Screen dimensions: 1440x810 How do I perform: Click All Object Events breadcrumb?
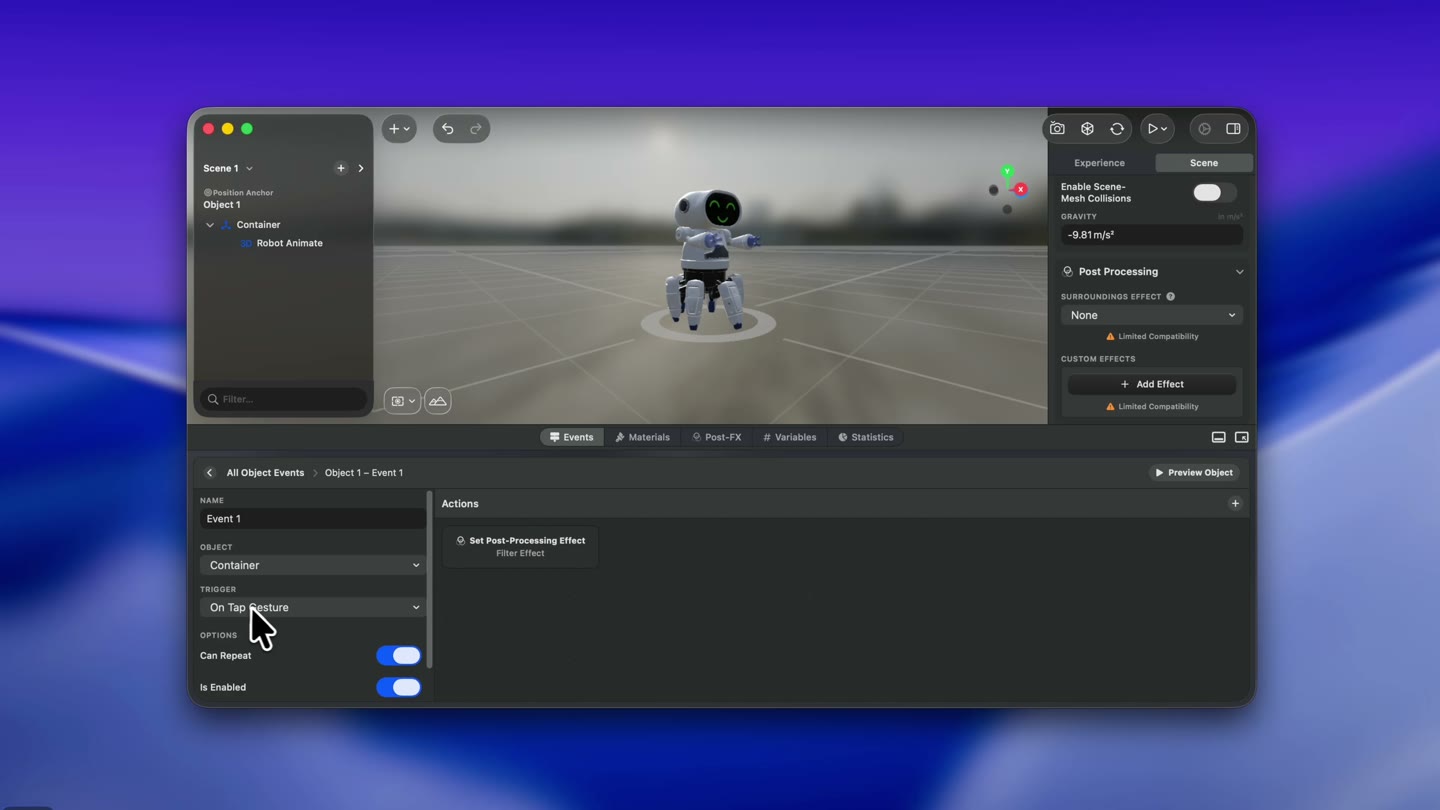pos(265,473)
